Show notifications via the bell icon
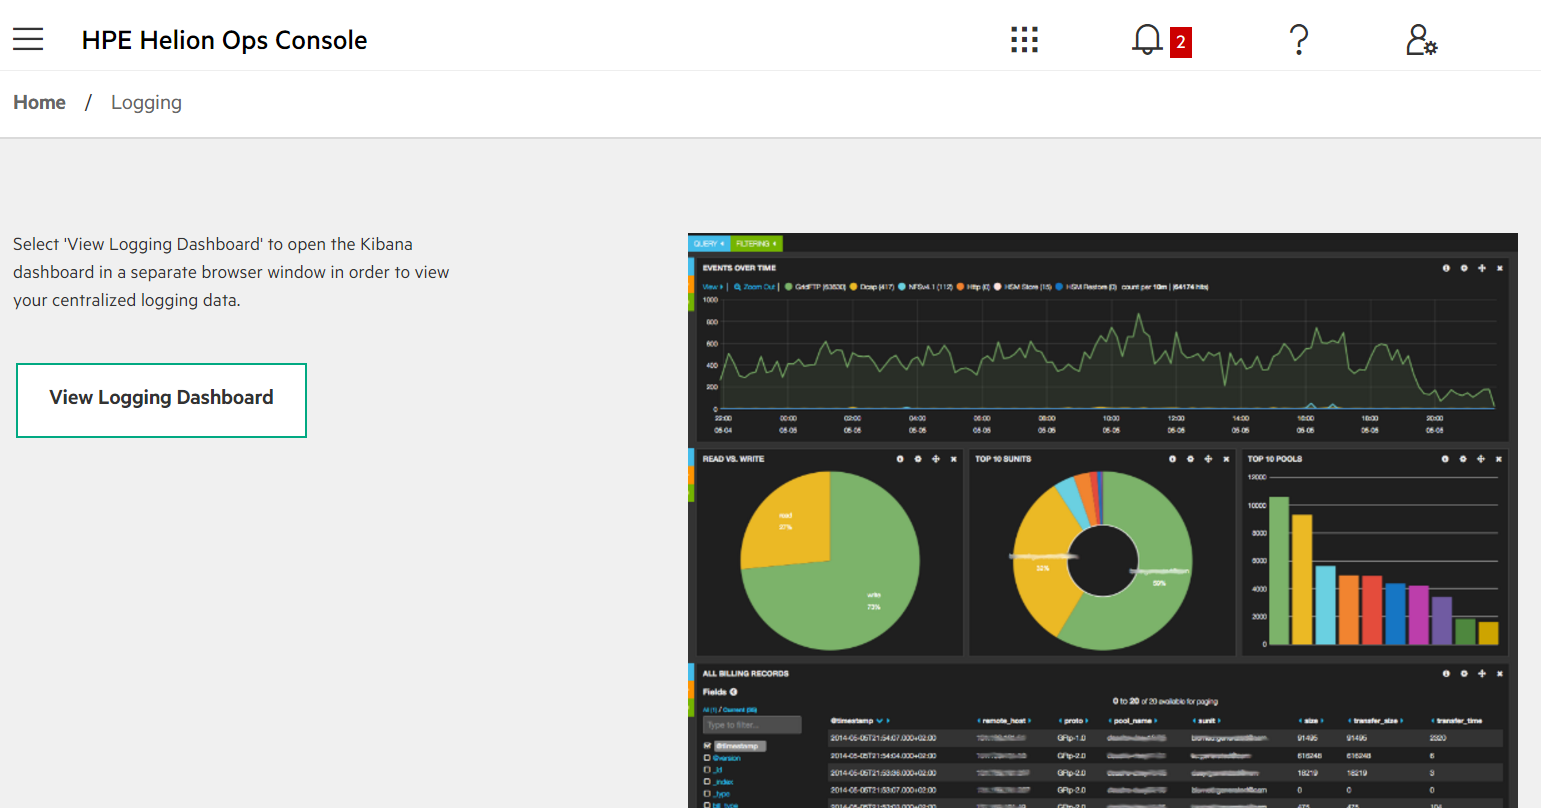This screenshot has height=808, width=1541. tap(1147, 40)
